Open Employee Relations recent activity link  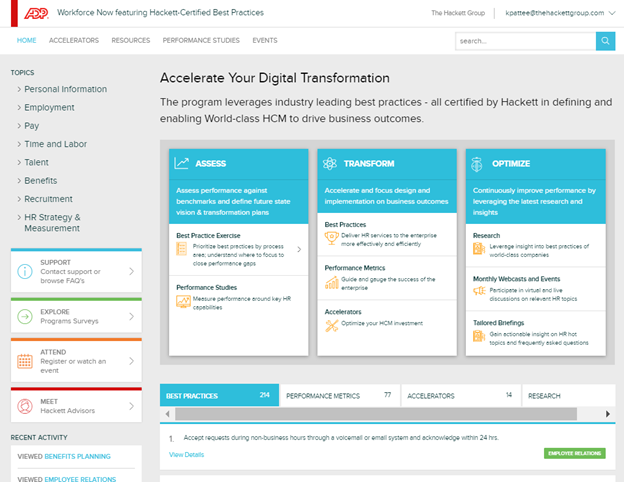point(80,479)
